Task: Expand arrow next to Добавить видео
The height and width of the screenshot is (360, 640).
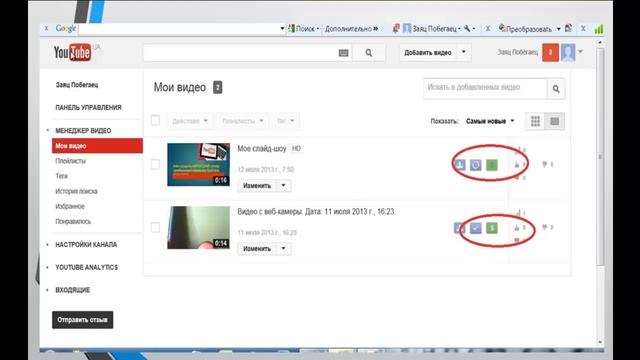Action: (463, 52)
